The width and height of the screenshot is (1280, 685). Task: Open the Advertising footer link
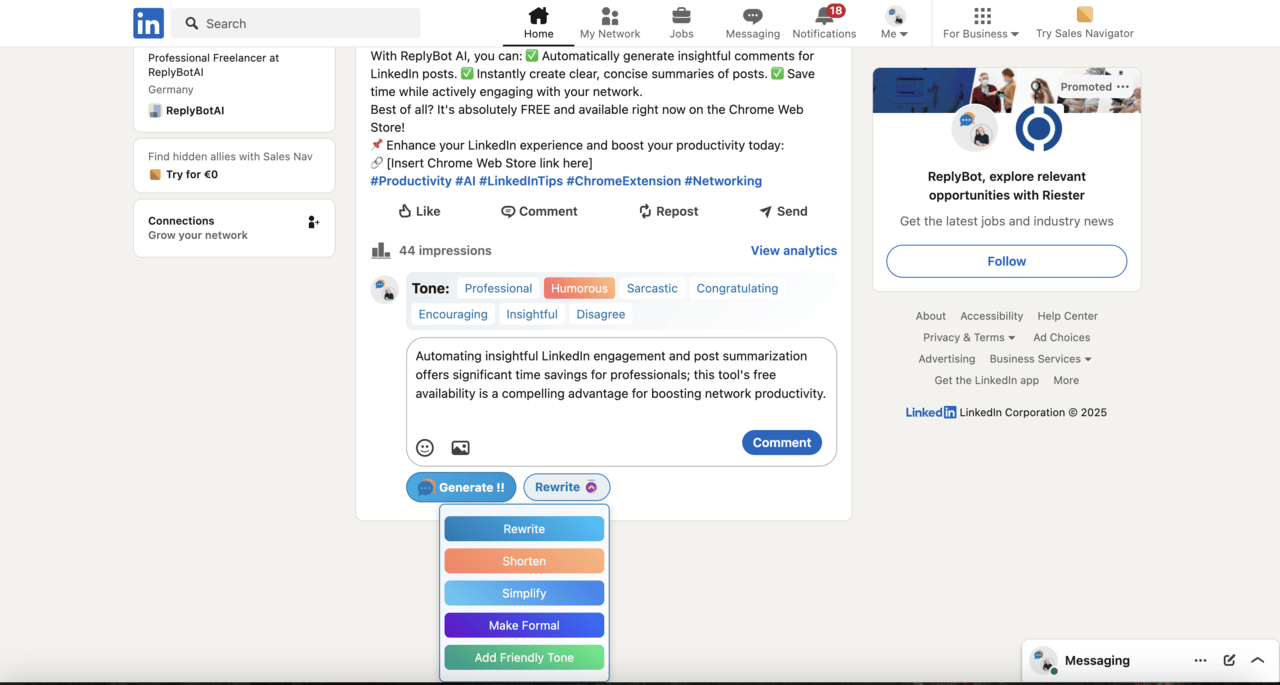click(x=947, y=359)
